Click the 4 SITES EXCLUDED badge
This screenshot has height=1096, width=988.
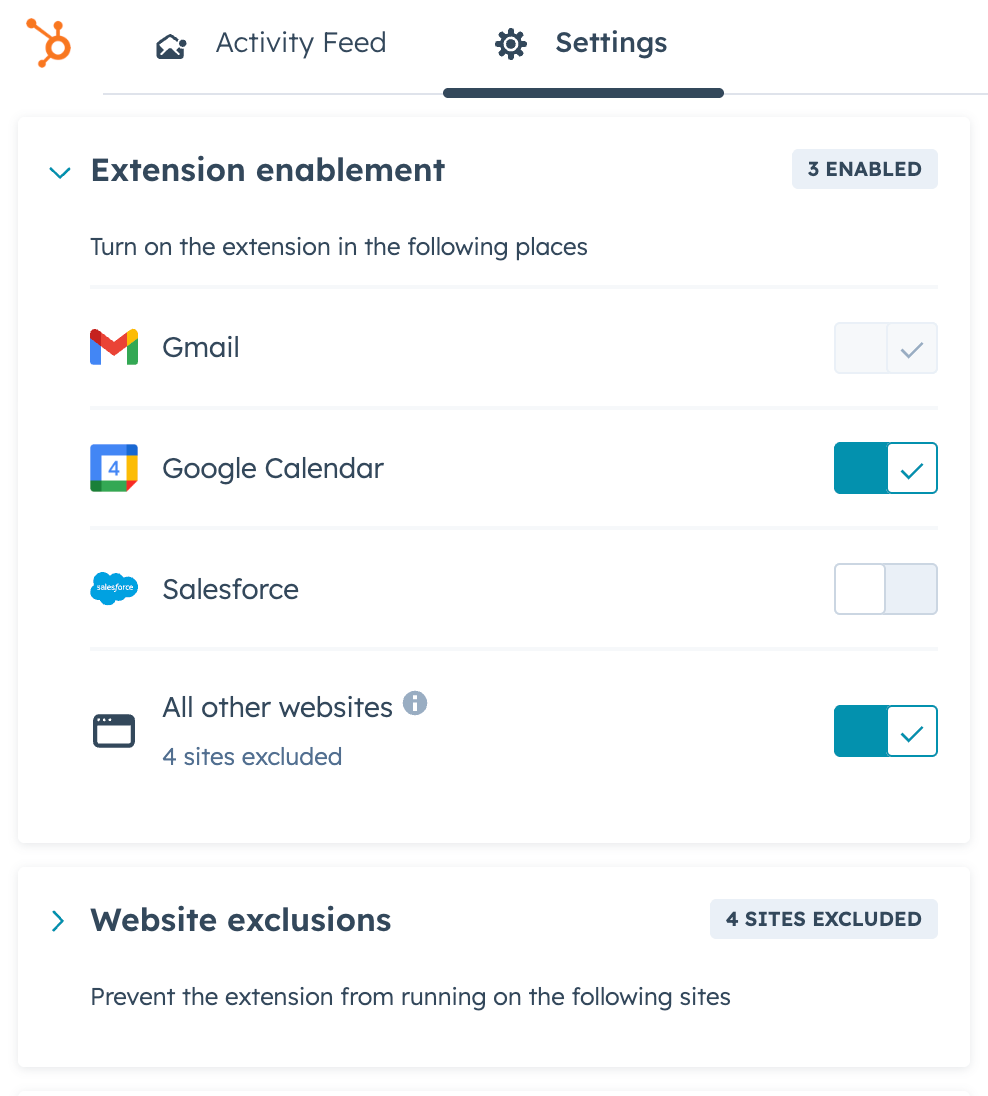click(824, 918)
